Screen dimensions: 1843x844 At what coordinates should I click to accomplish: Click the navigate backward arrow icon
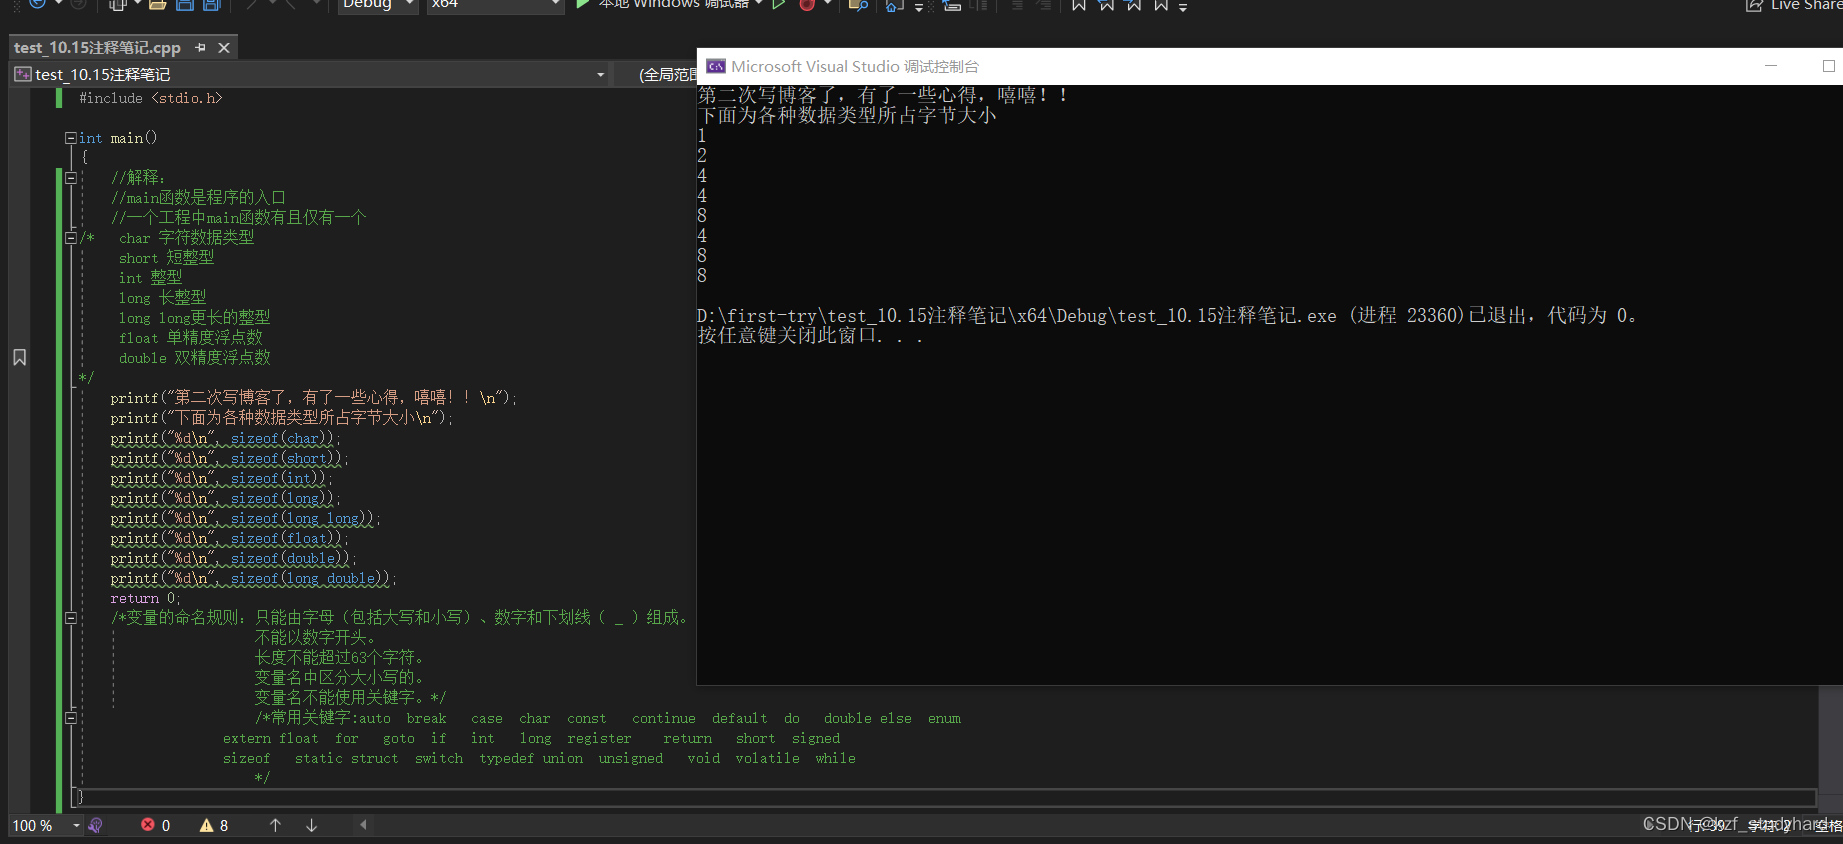37,4
